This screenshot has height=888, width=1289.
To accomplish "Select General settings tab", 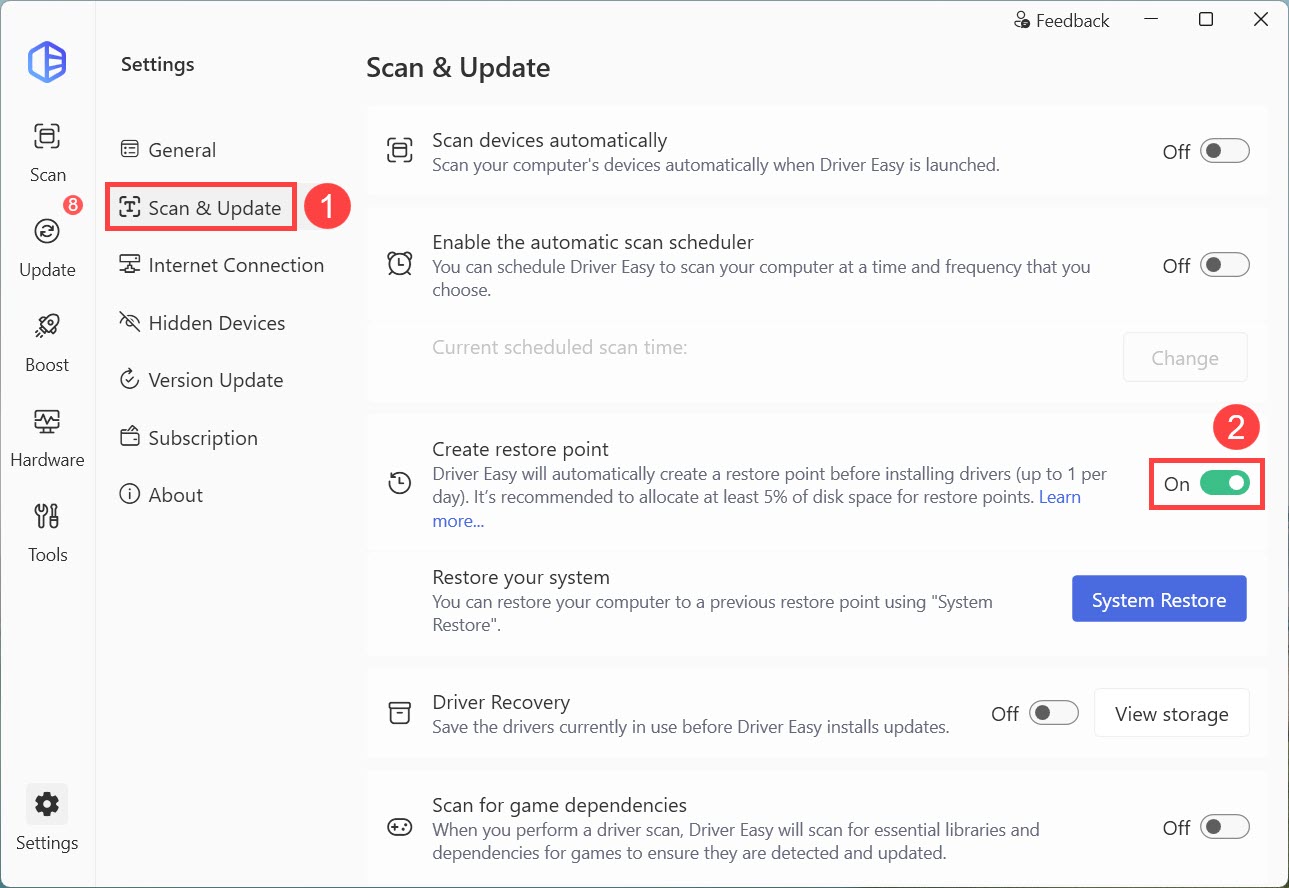I will click(x=168, y=150).
